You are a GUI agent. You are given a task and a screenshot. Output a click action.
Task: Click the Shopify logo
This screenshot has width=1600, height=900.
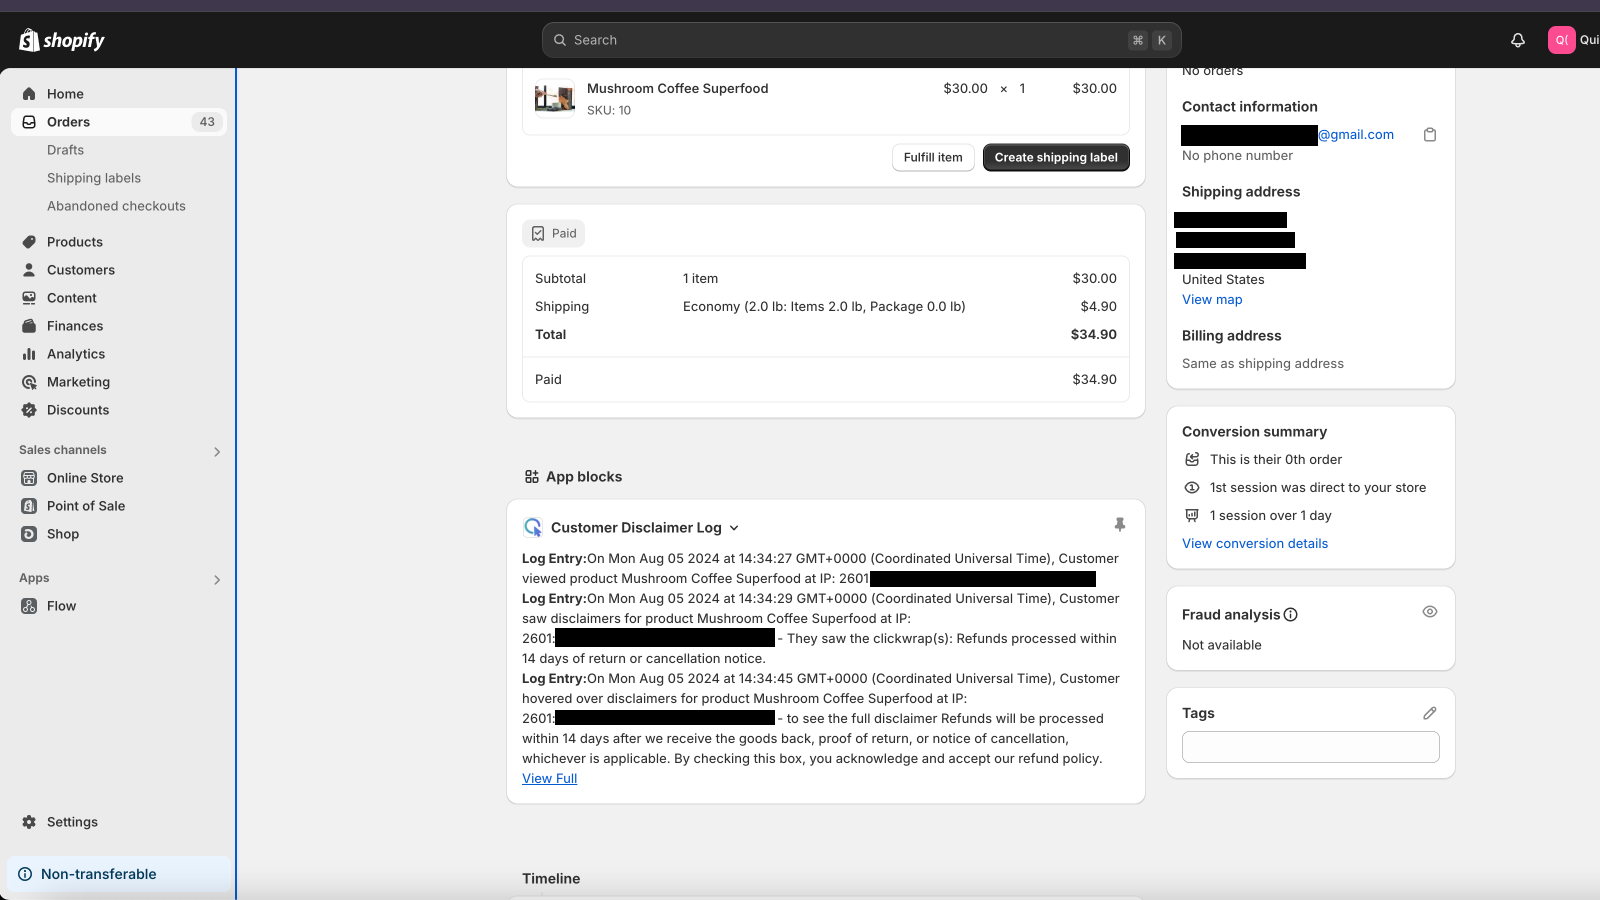pos(61,40)
